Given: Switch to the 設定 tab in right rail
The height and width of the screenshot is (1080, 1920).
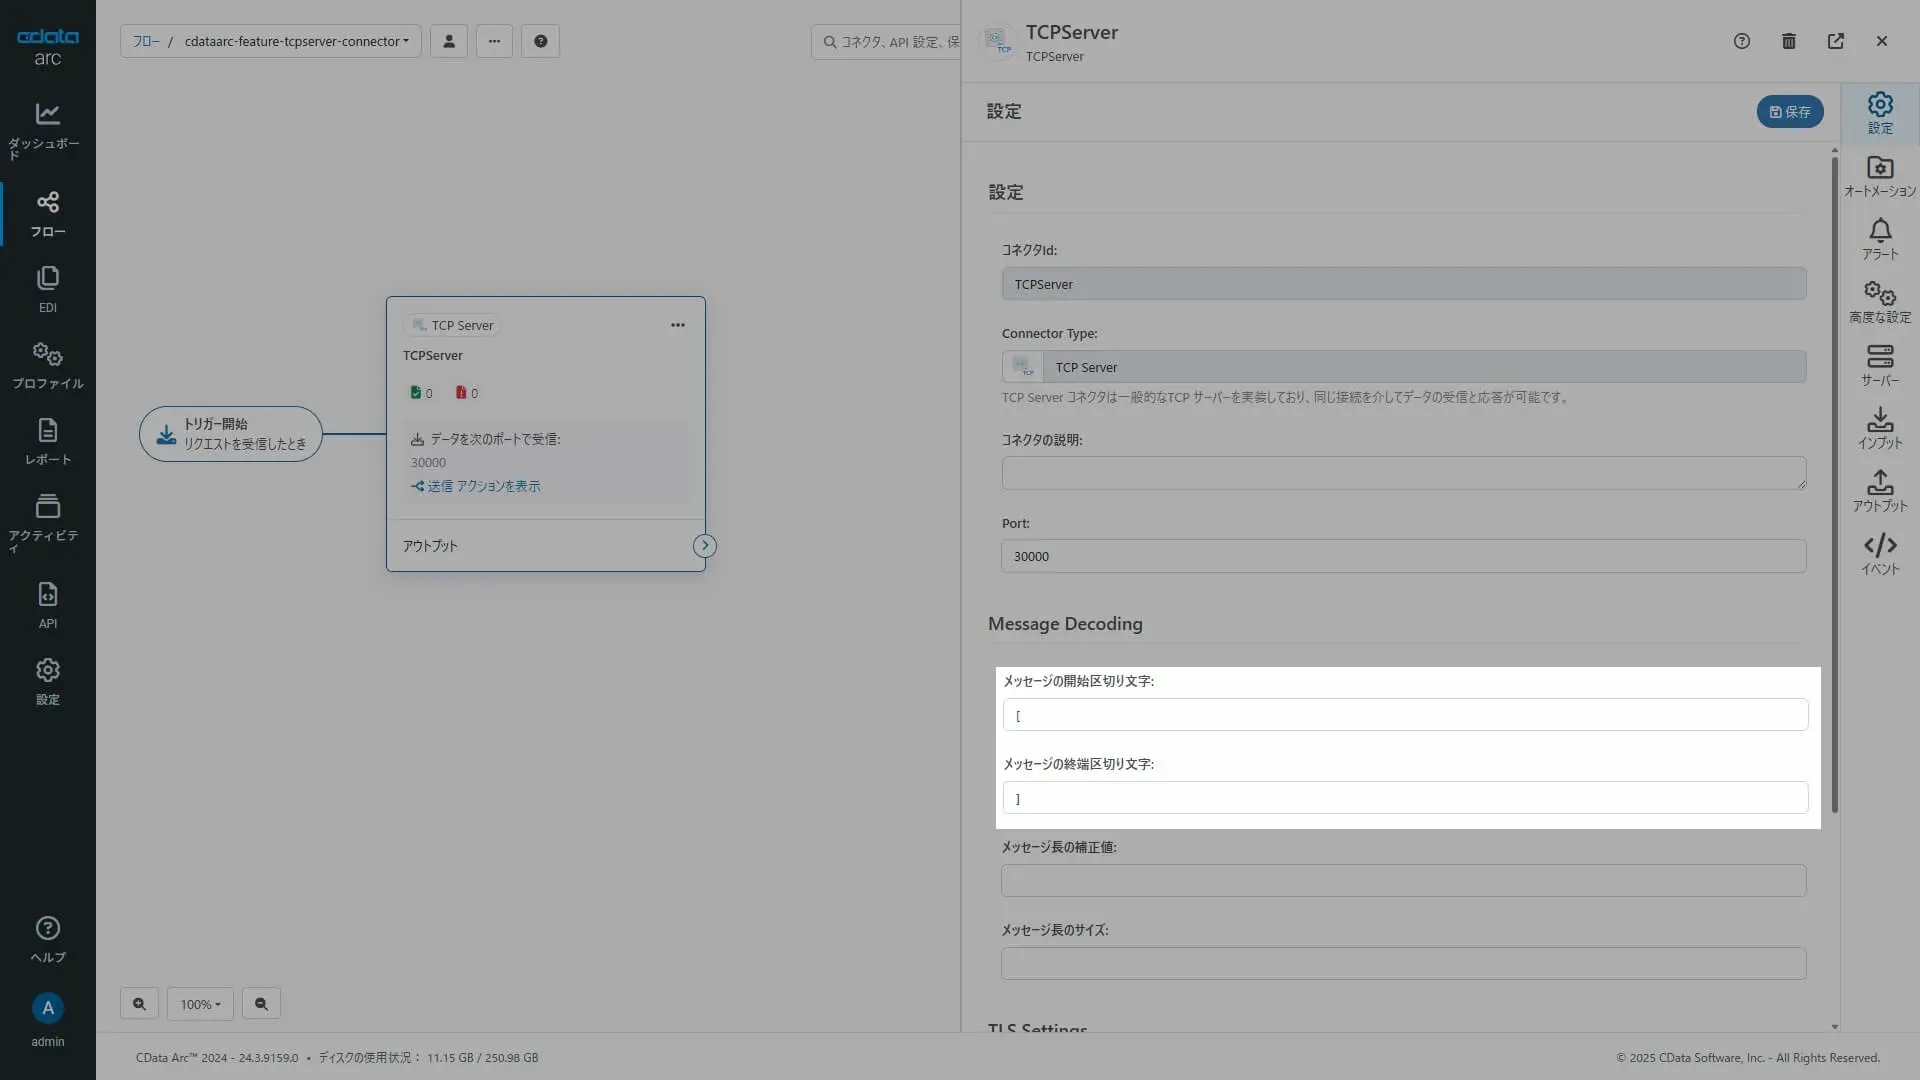Looking at the screenshot, I should (x=1880, y=113).
